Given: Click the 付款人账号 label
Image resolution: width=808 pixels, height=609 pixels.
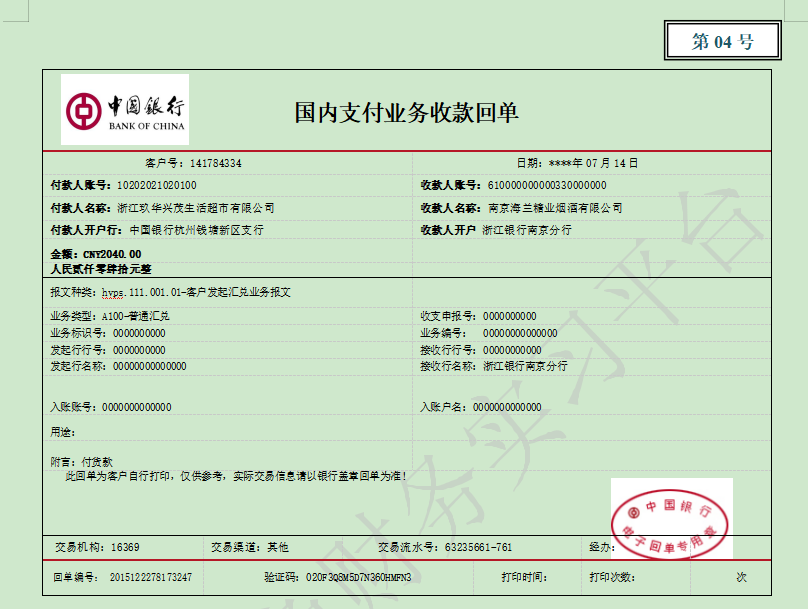Looking at the screenshot, I should [80, 185].
